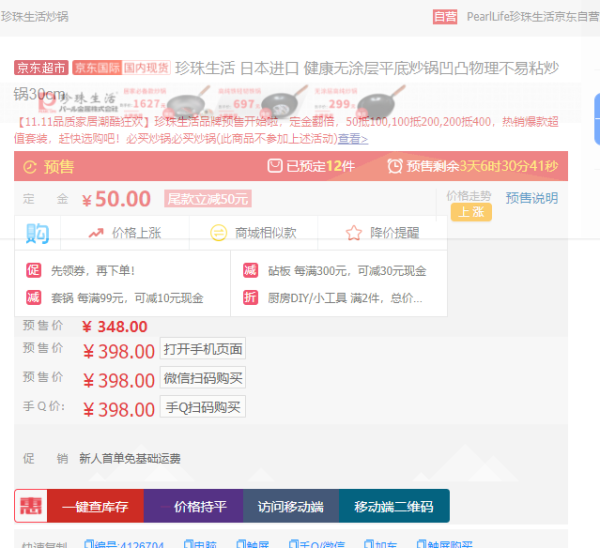The width and height of the screenshot is (600, 548).
Task: Click the yellow swap icon beside 商城相似款
Action: [x=218, y=233]
